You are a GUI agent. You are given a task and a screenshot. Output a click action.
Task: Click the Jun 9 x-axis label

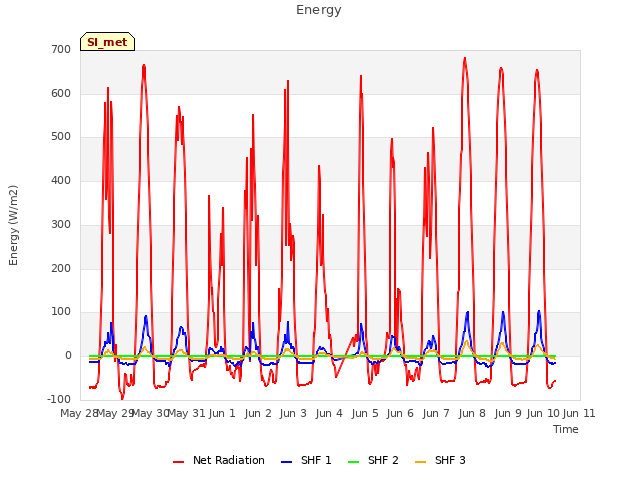click(508, 413)
